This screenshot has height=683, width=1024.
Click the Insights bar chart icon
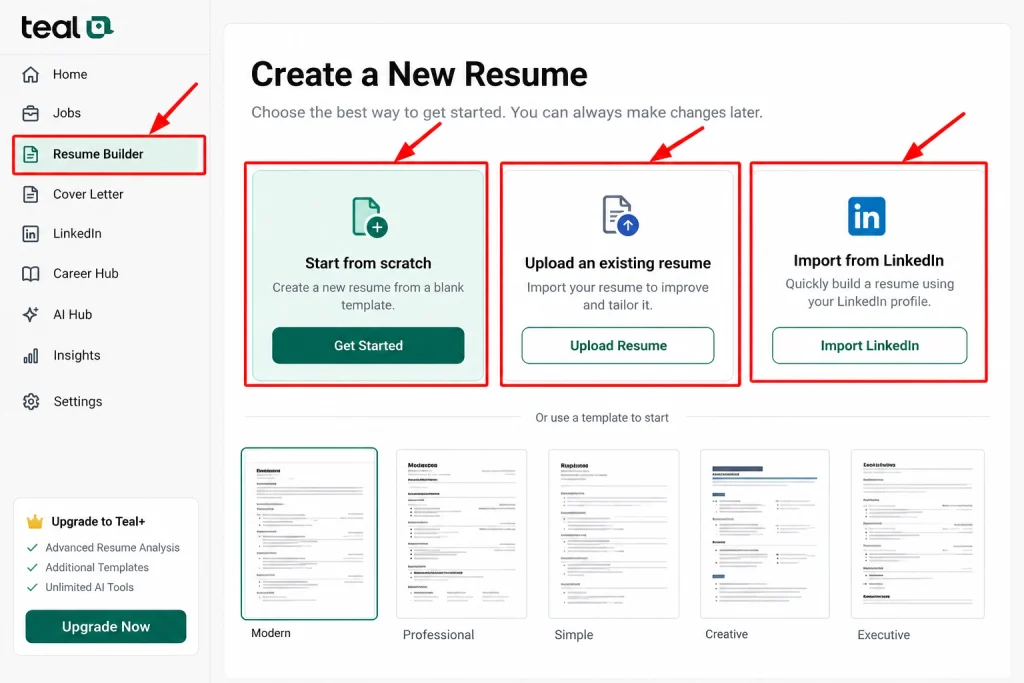(31, 356)
